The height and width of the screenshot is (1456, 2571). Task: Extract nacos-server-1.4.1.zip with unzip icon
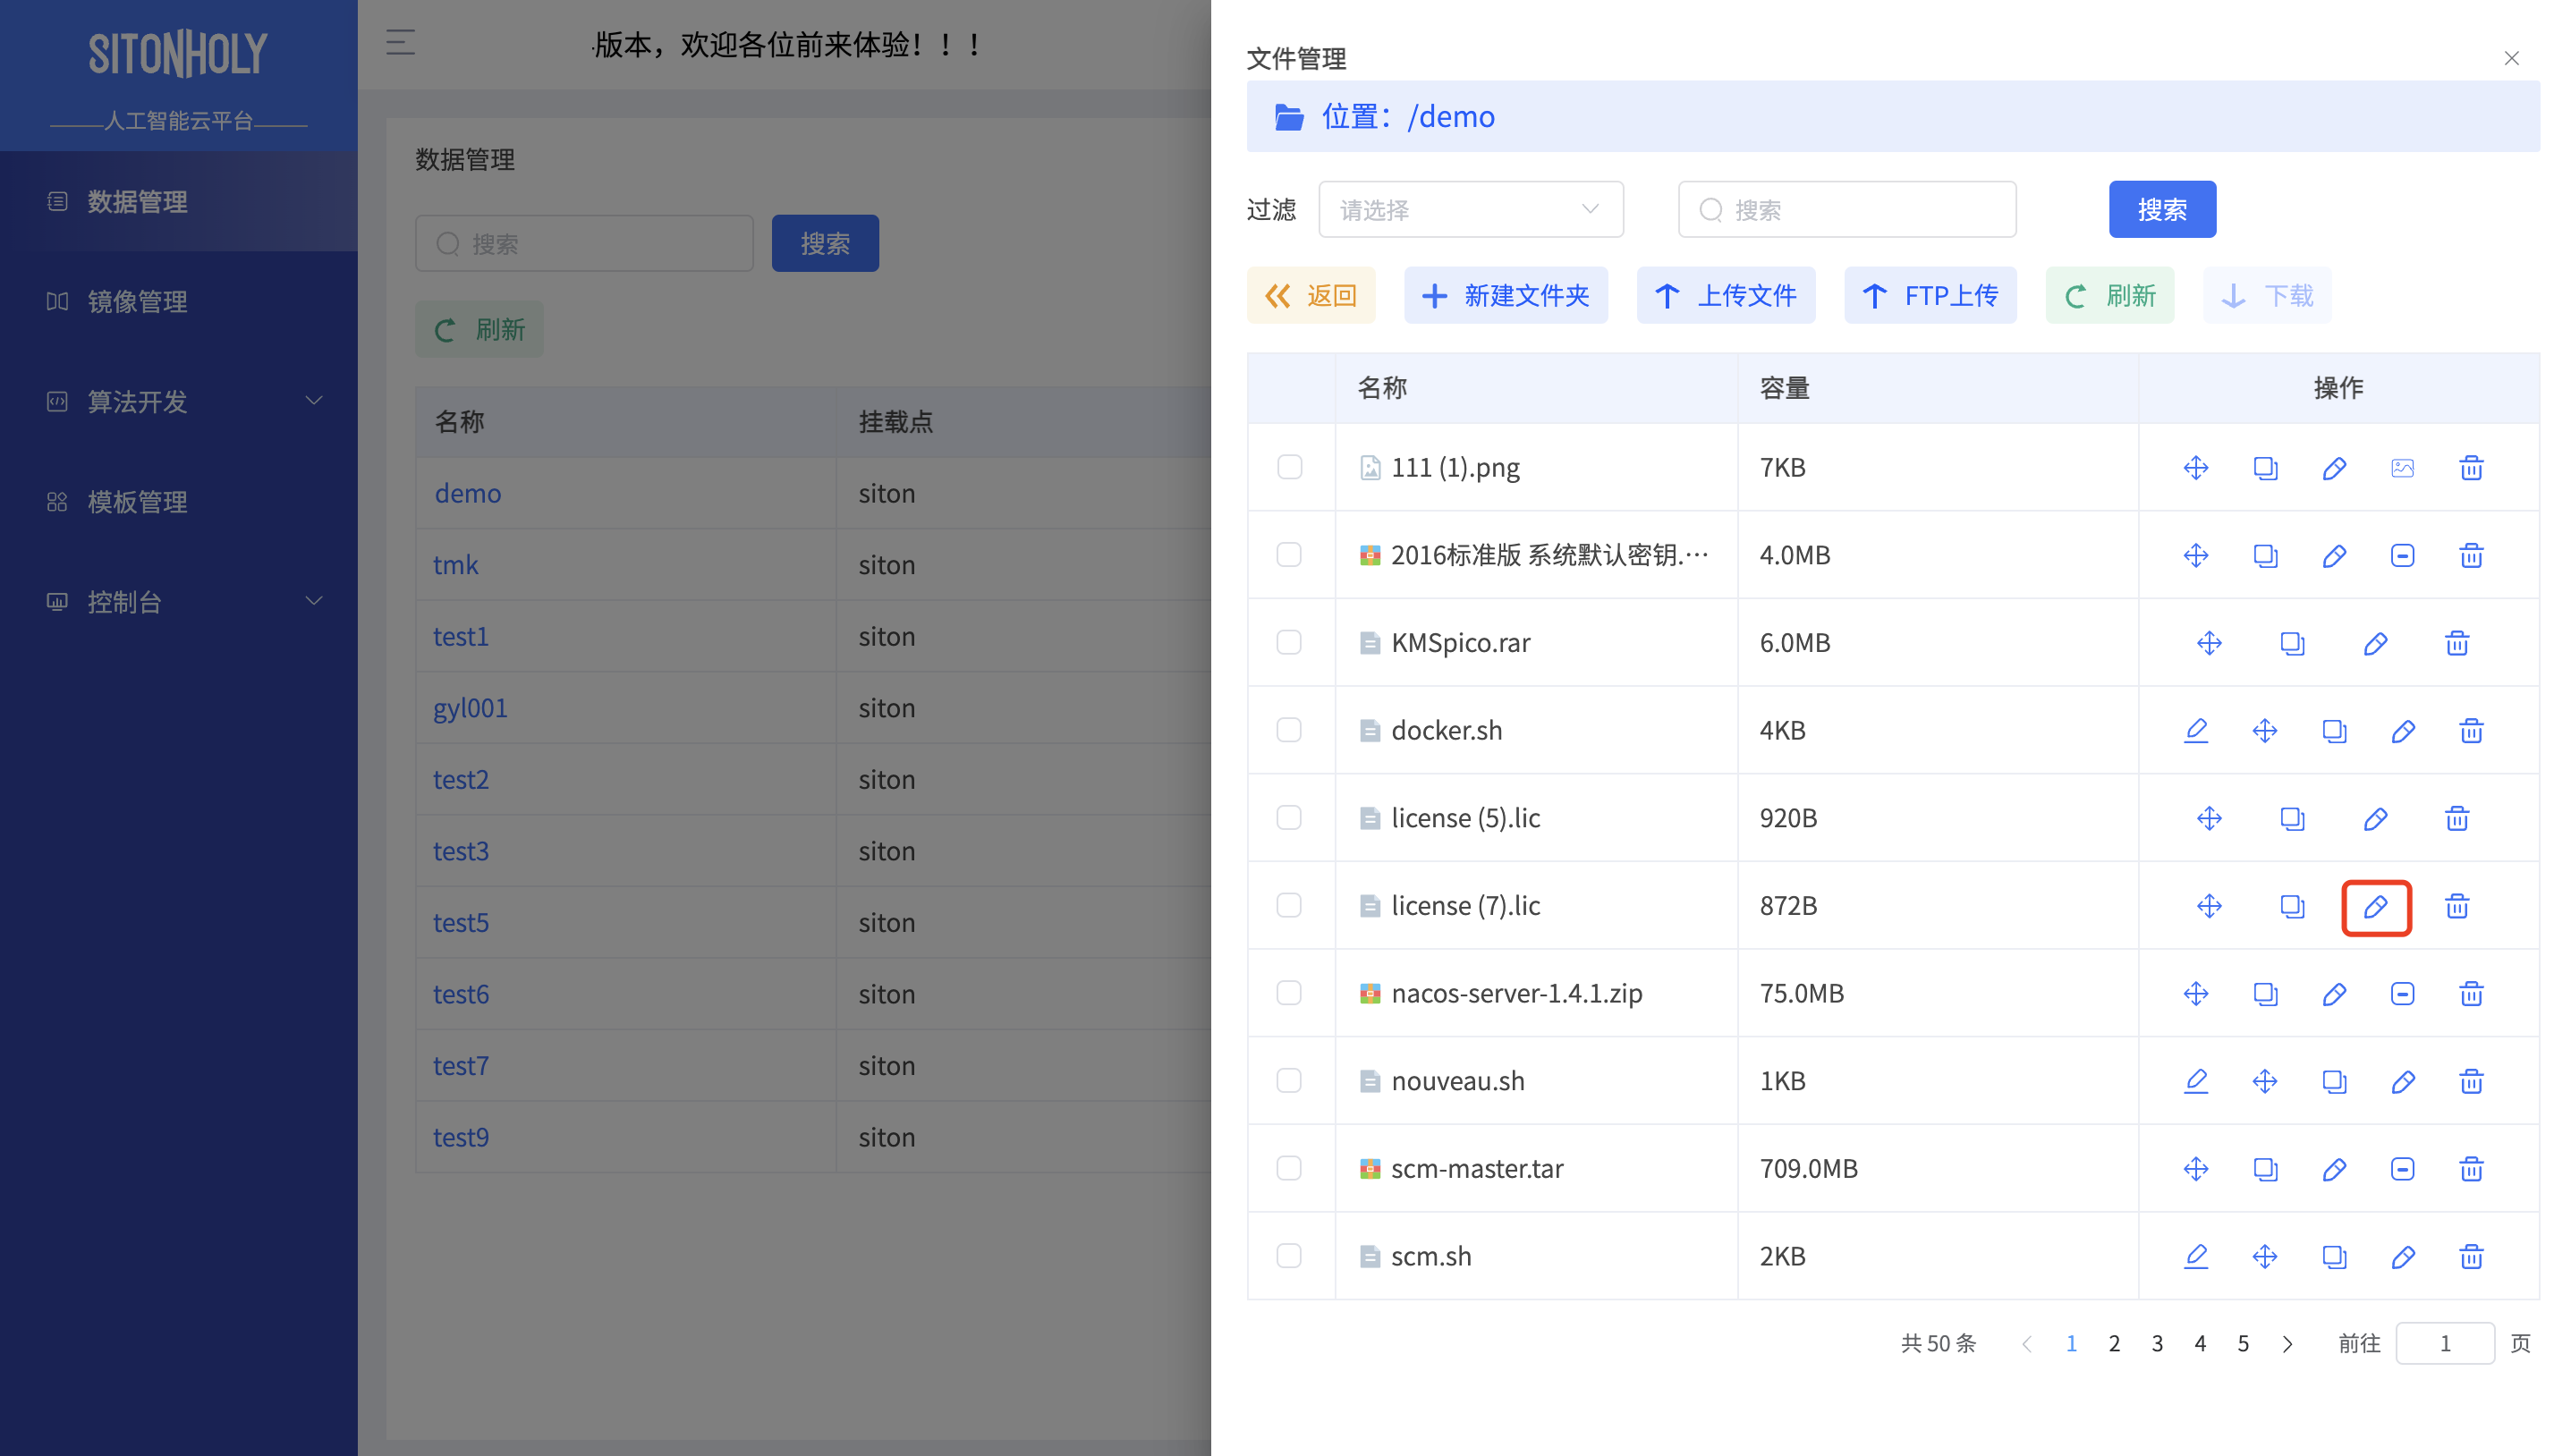click(2402, 993)
